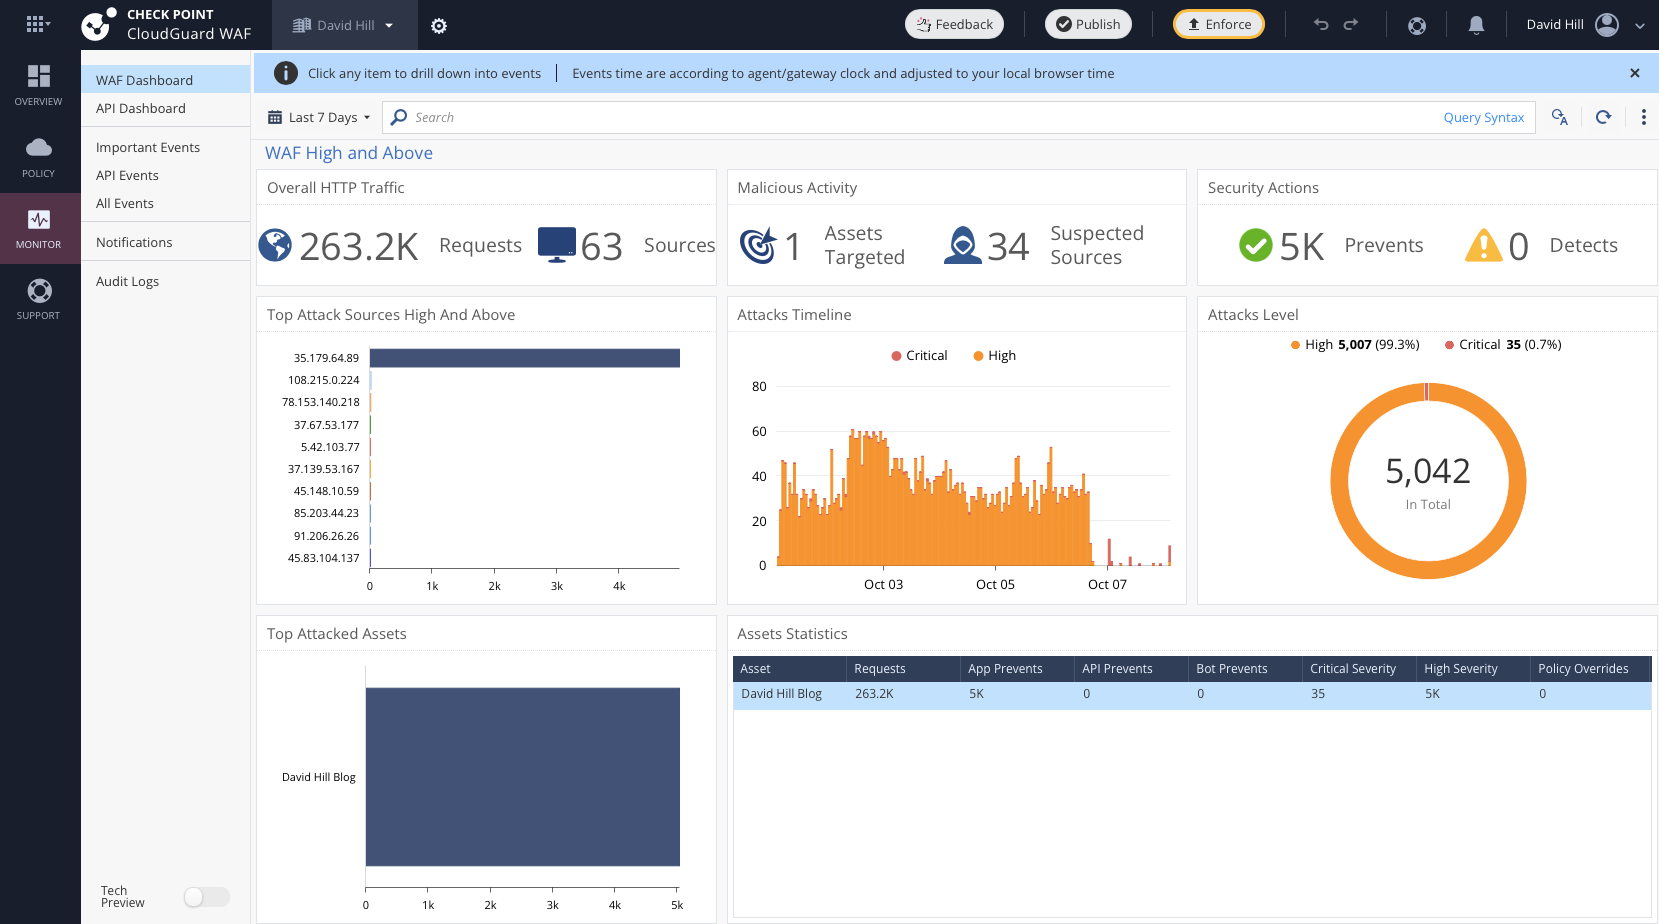Sort by the Critical Severity column header
This screenshot has width=1659, height=924.
[1359, 669]
